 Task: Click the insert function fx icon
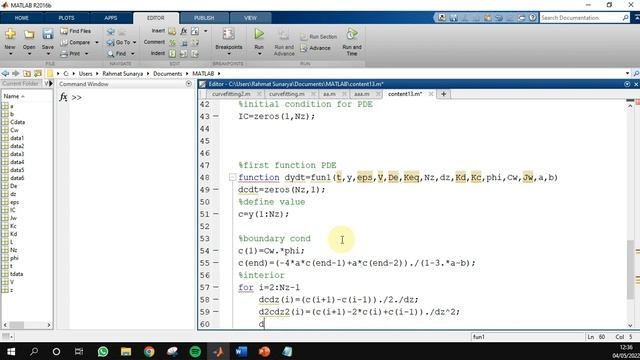184,31
